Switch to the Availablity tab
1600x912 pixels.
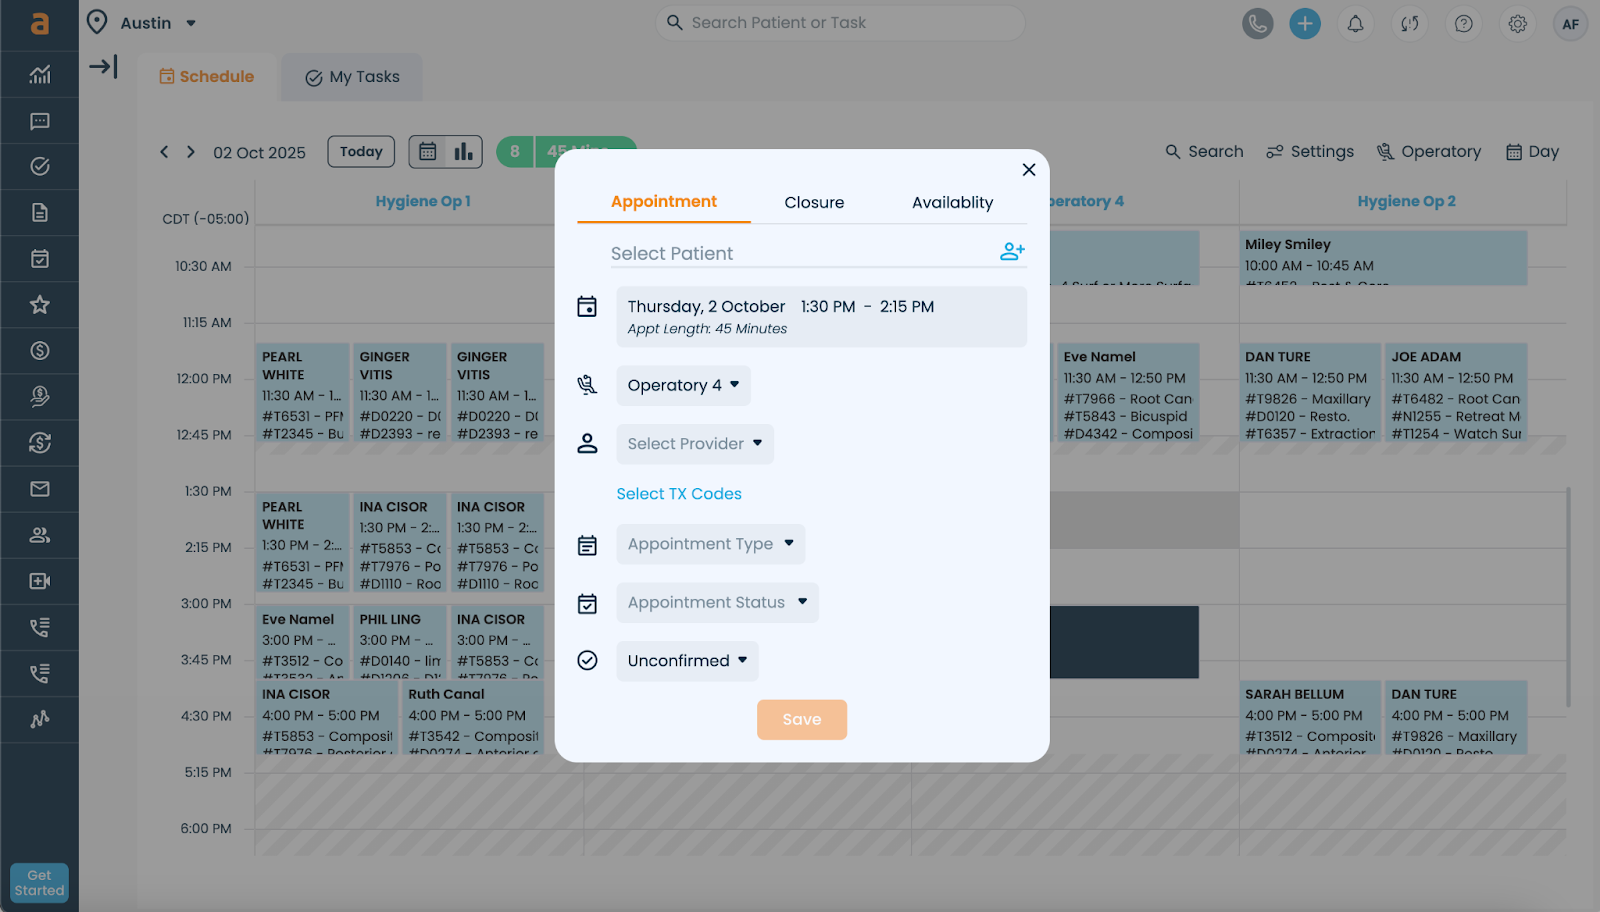[x=952, y=202]
